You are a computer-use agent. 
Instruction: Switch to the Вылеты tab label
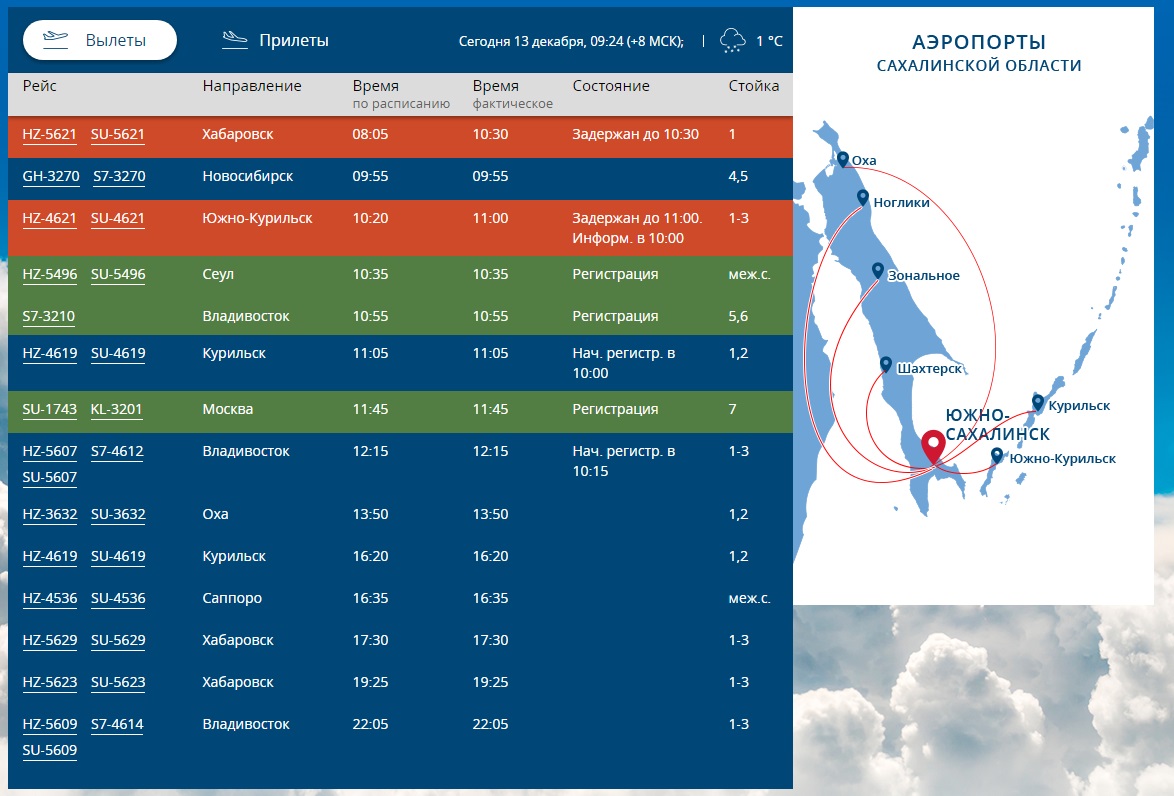click(x=116, y=40)
